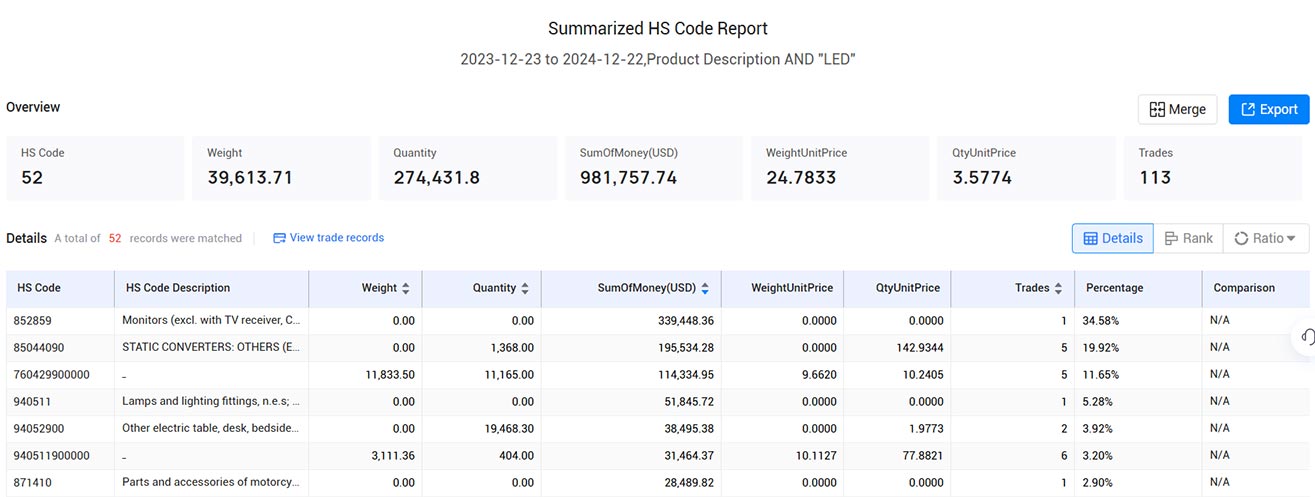
Task: Select HS code 940511900000 cell
Action: pos(51,456)
